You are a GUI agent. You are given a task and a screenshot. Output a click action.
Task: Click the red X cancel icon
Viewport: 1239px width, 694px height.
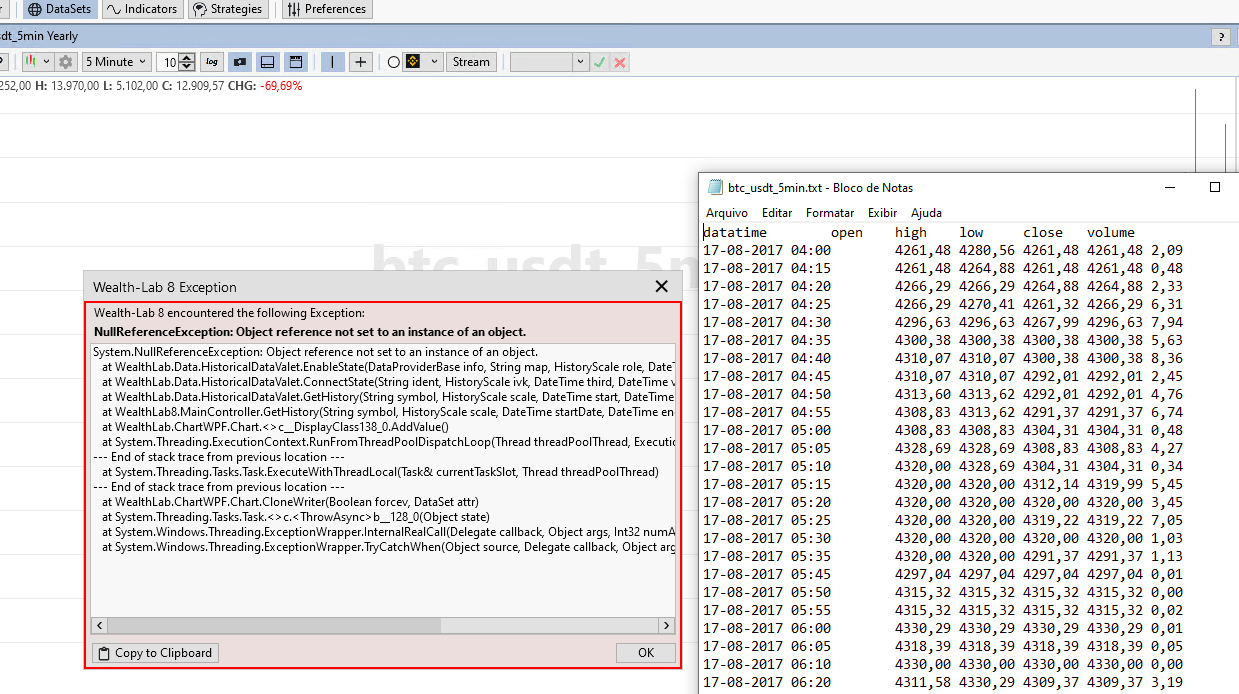pos(620,62)
